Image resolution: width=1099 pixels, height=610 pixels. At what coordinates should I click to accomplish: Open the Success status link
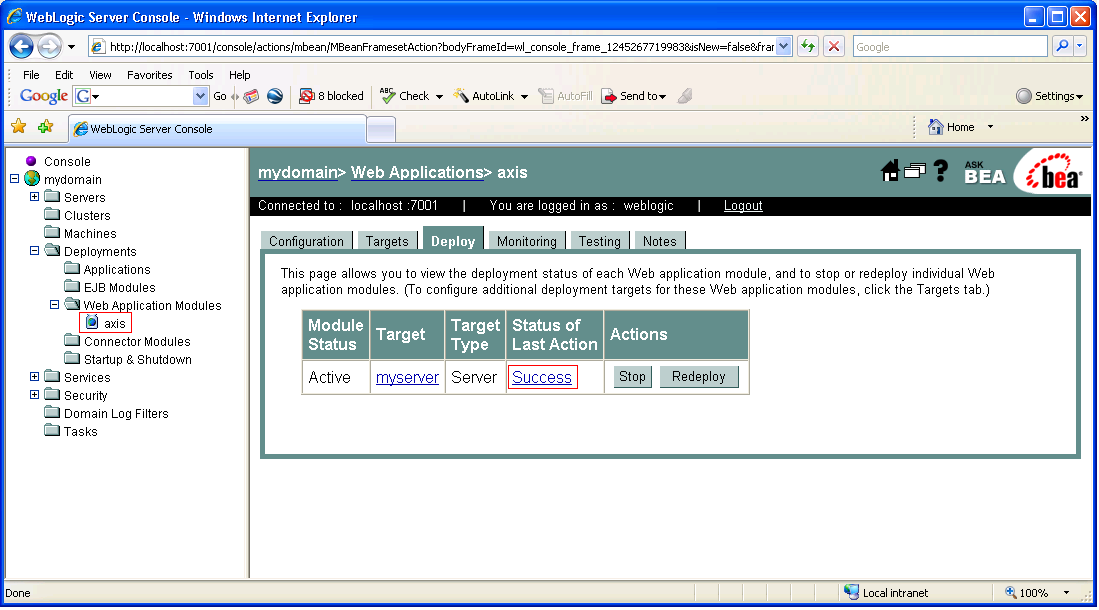[x=542, y=377]
